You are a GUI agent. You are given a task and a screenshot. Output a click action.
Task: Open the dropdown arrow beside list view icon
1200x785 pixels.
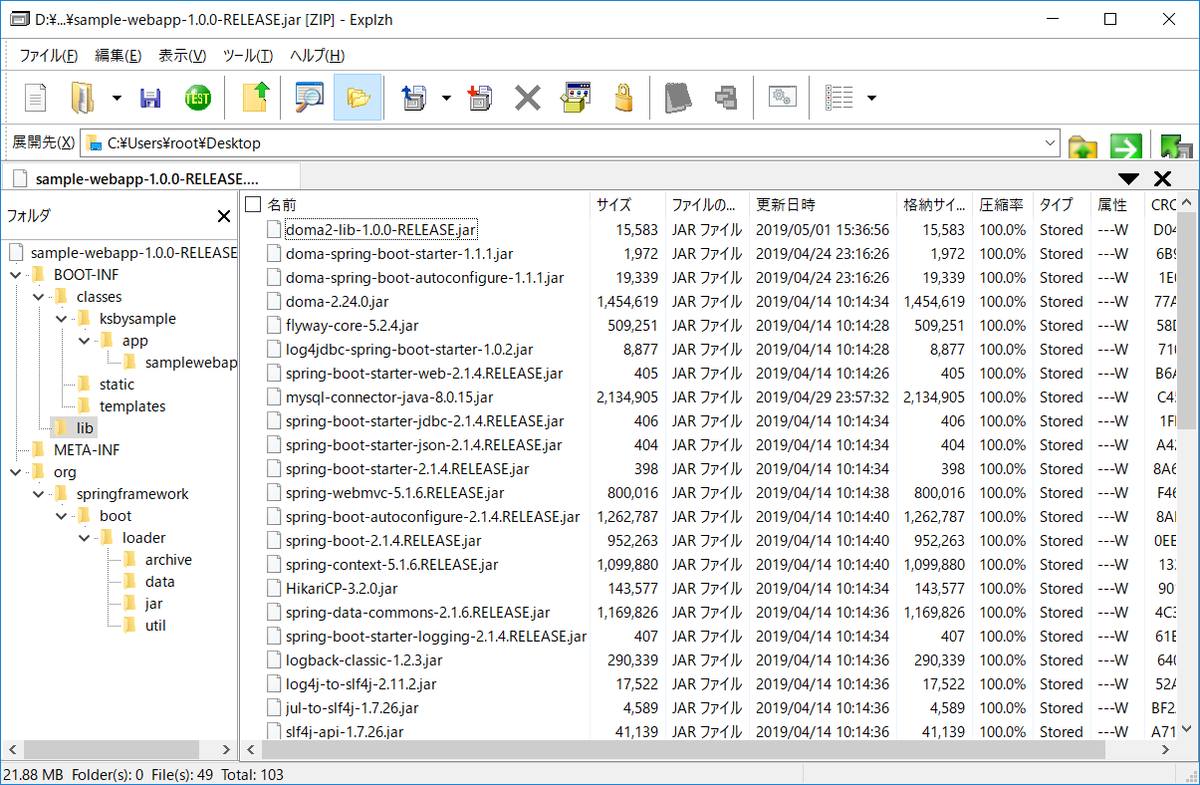tap(872, 98)
